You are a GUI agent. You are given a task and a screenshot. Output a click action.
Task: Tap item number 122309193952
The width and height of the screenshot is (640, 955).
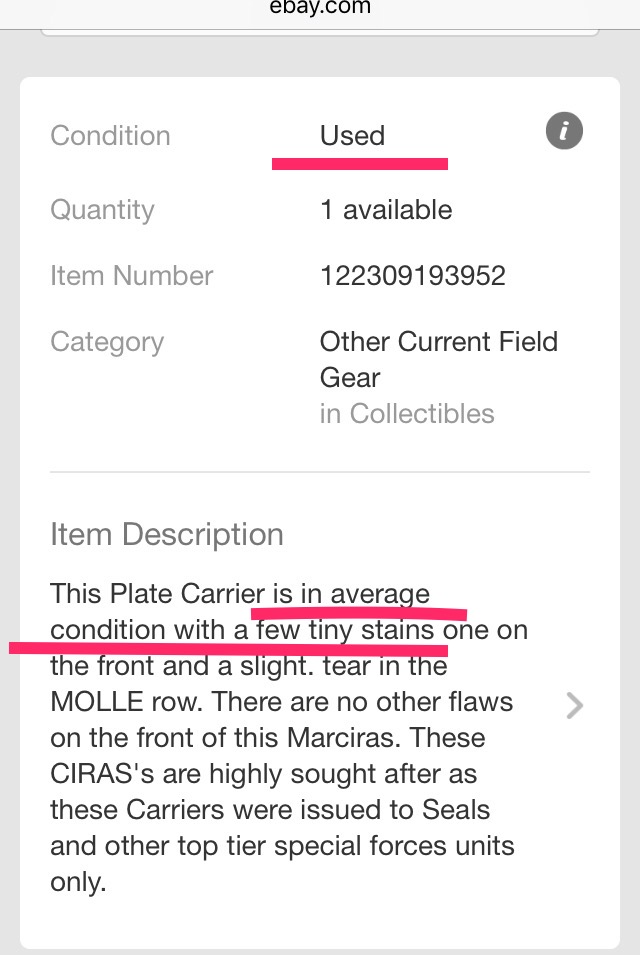point(413,276)
